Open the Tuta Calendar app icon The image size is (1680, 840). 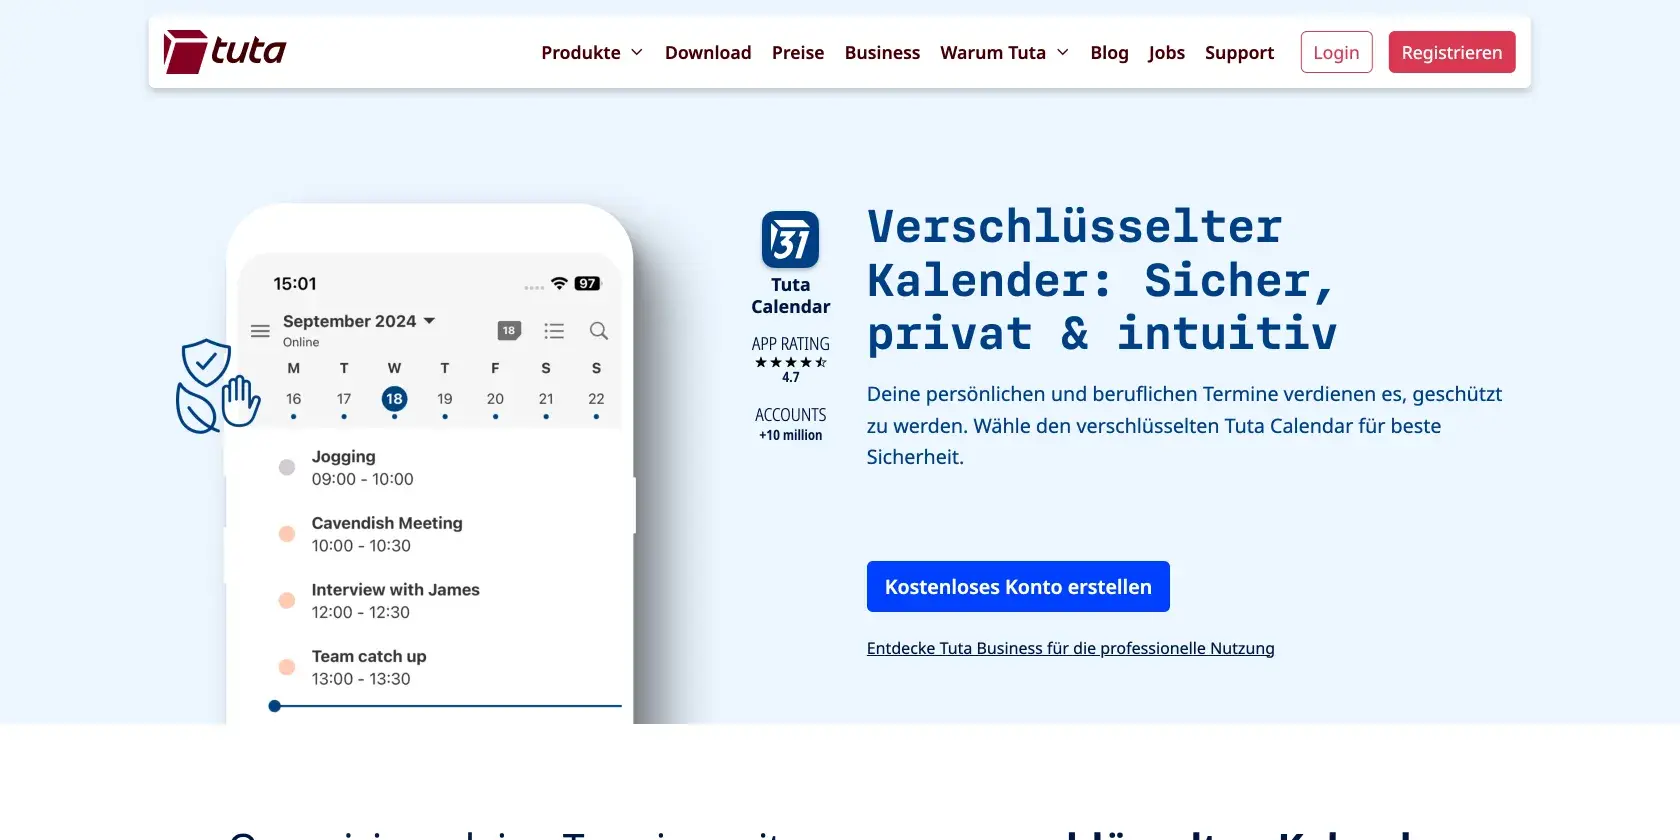coord(790,239)
